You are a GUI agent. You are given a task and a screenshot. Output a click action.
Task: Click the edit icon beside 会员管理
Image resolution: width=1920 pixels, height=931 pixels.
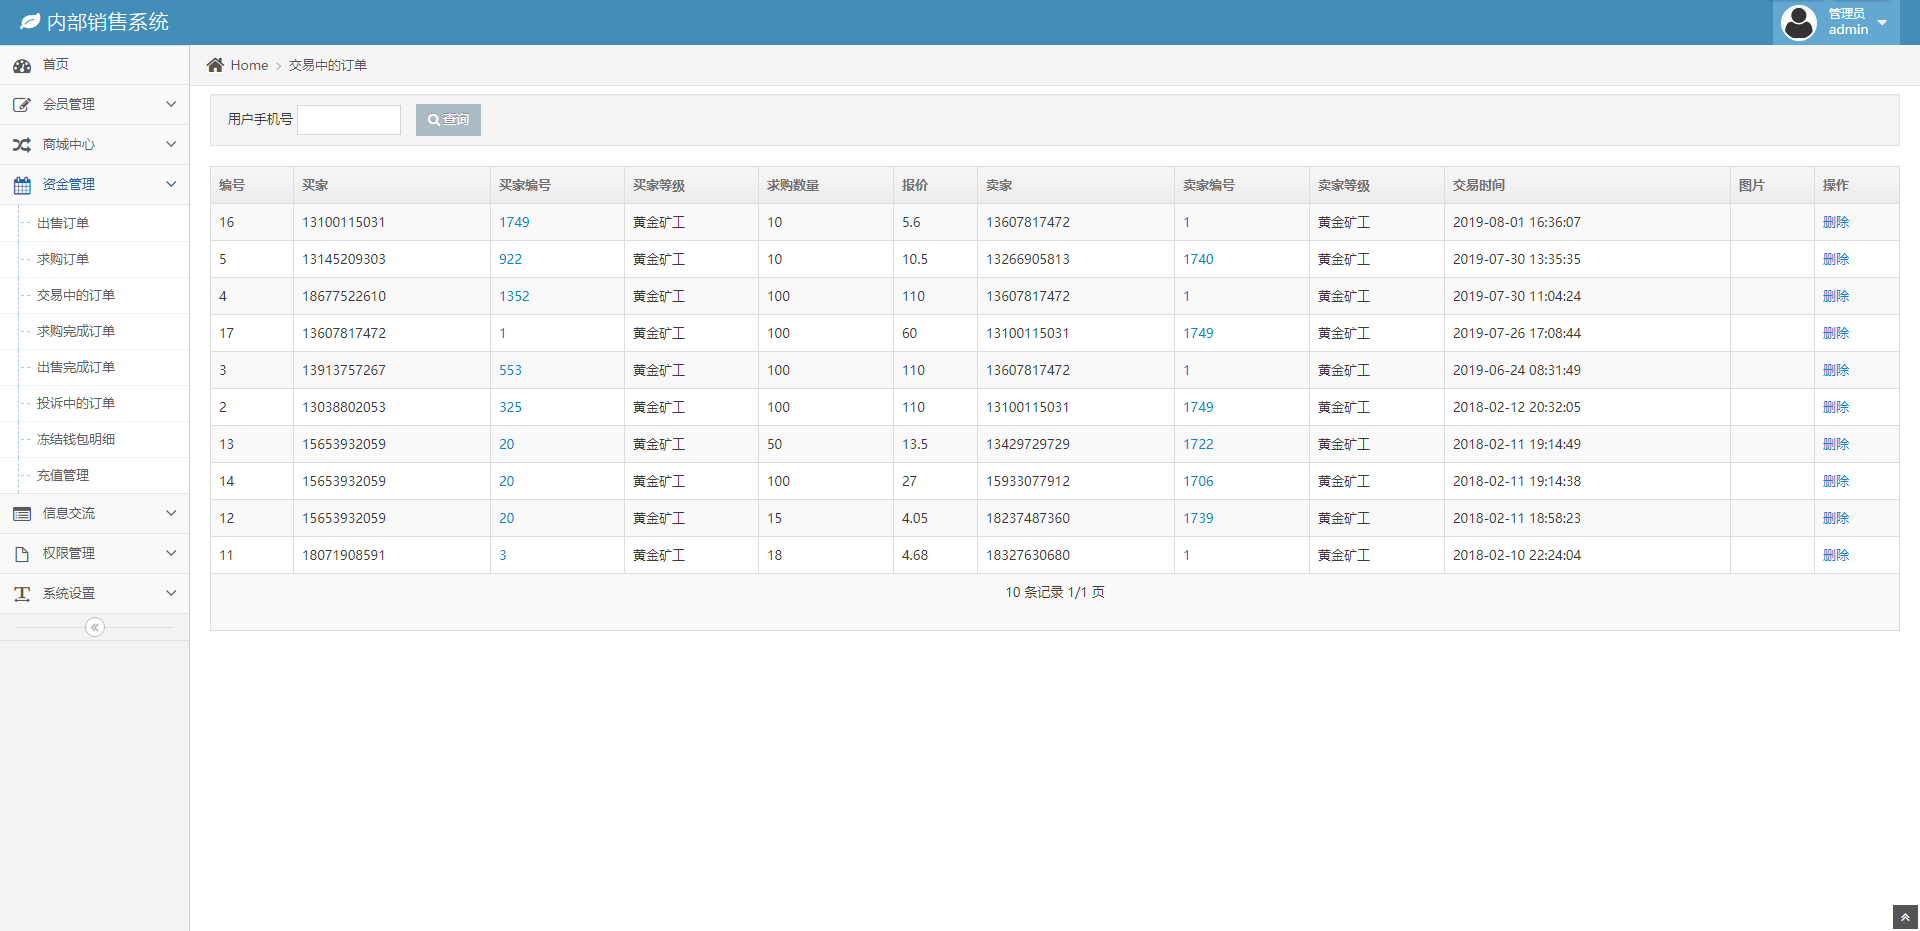tap(22, 105)
